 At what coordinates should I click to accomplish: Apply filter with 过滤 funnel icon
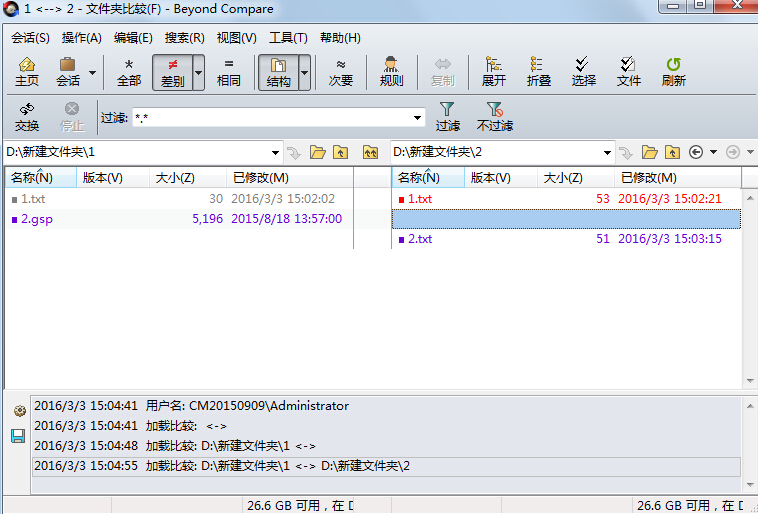point(448,117)
